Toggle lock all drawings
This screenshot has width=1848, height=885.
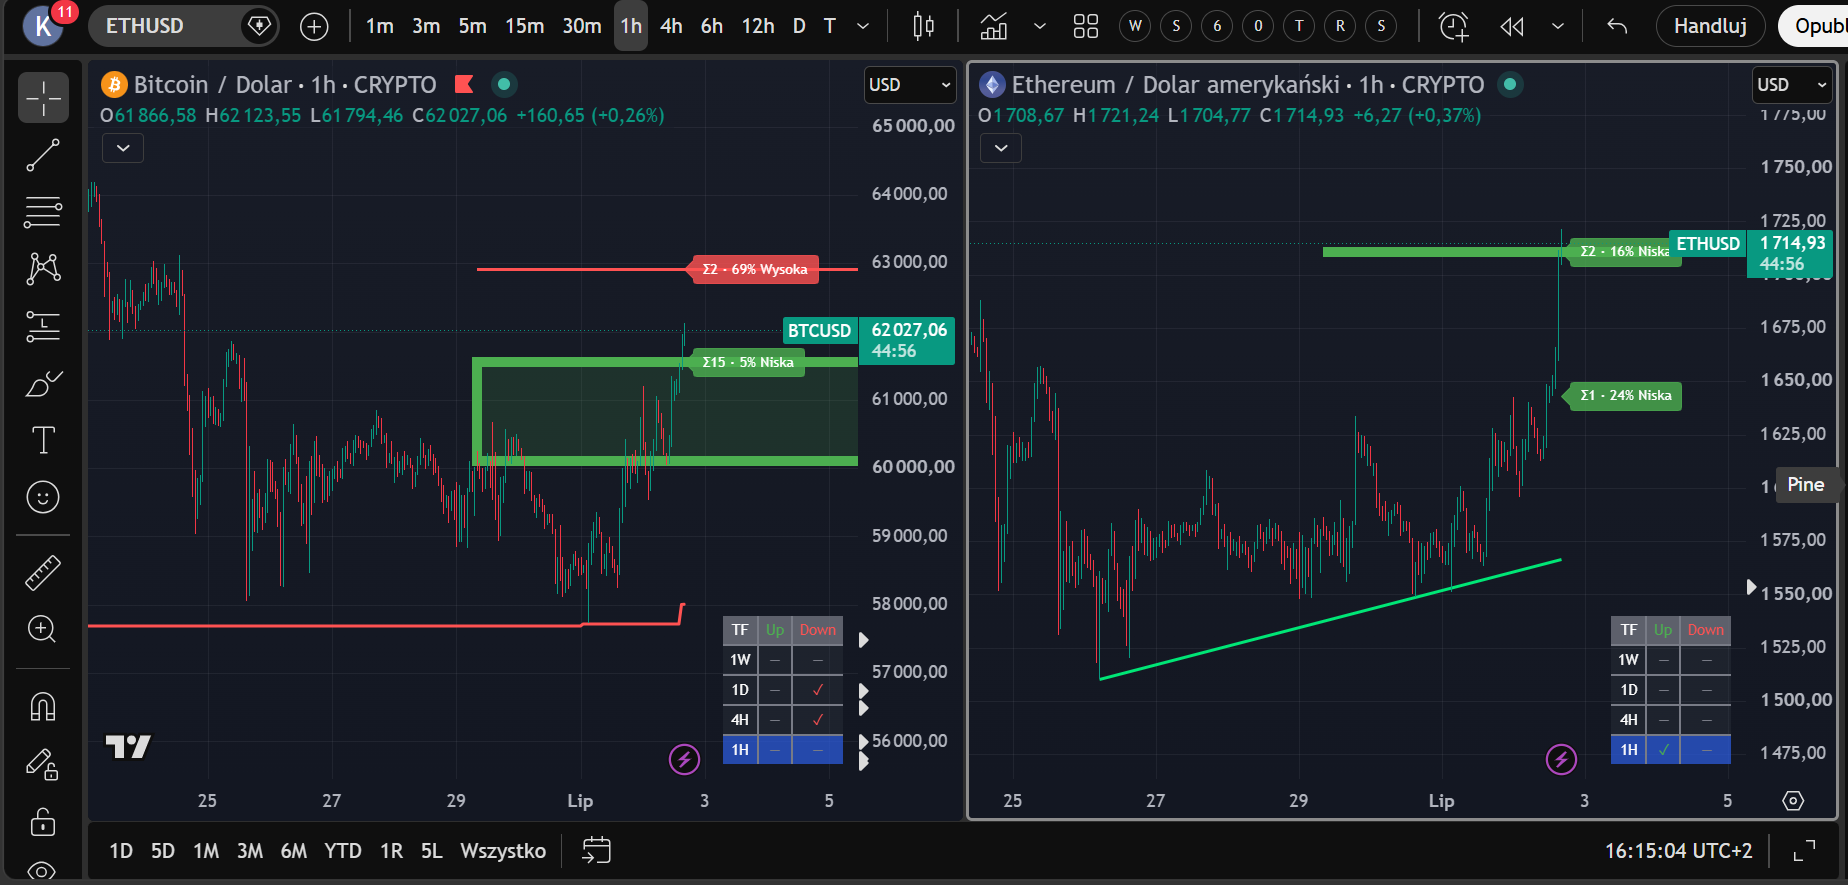coord(43,823)
